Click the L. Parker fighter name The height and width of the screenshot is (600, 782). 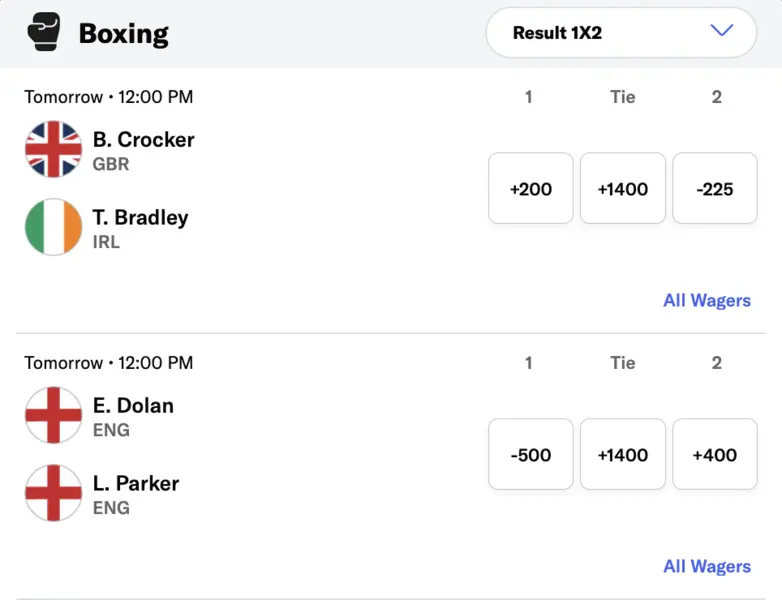coord(136,483)
